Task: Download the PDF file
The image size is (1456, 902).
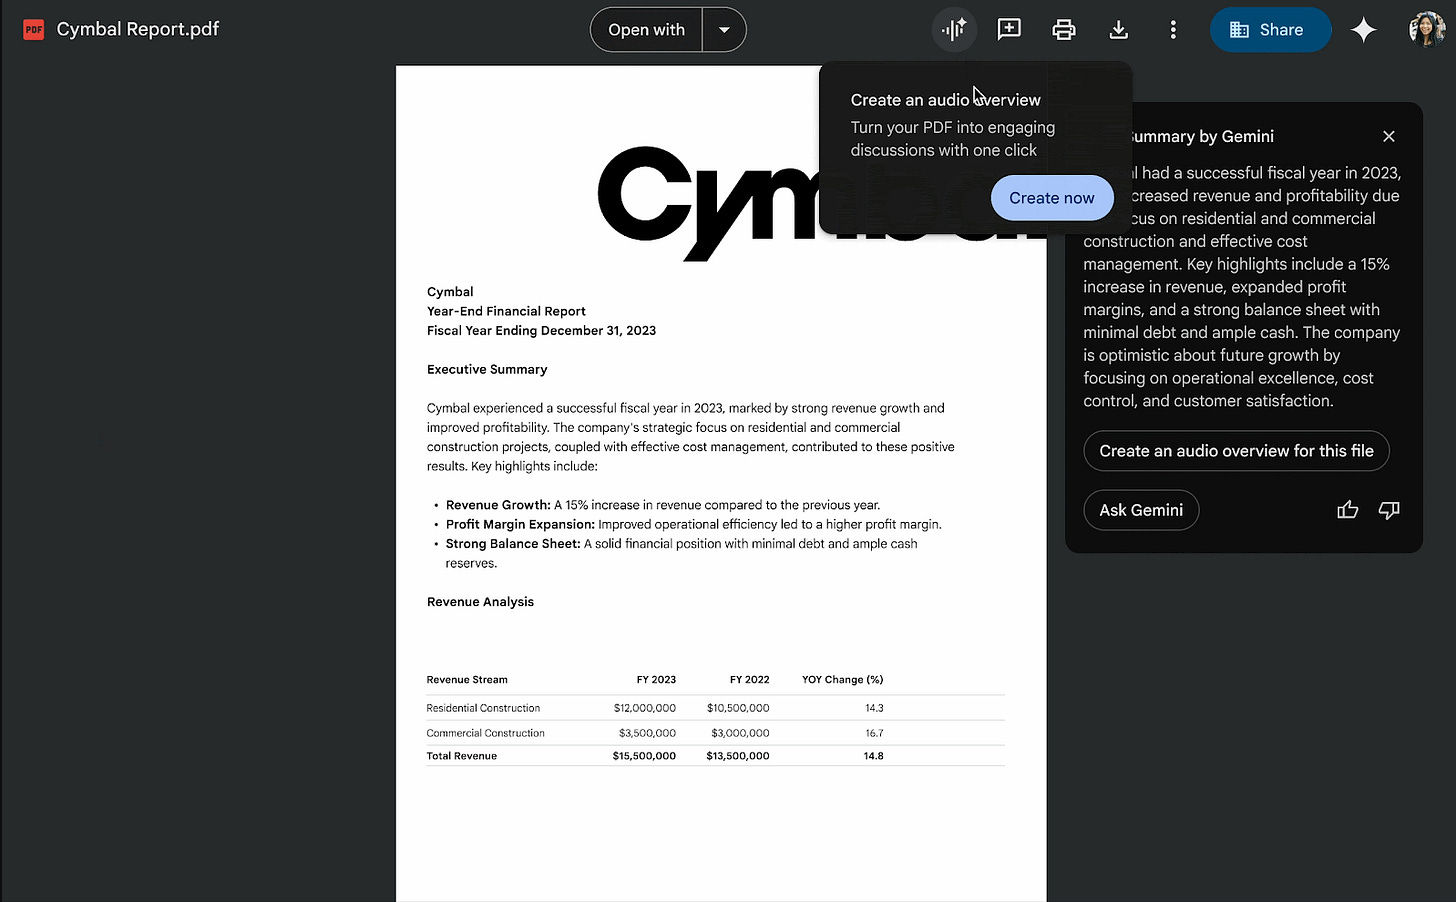Action: (x=1119, y=30)
